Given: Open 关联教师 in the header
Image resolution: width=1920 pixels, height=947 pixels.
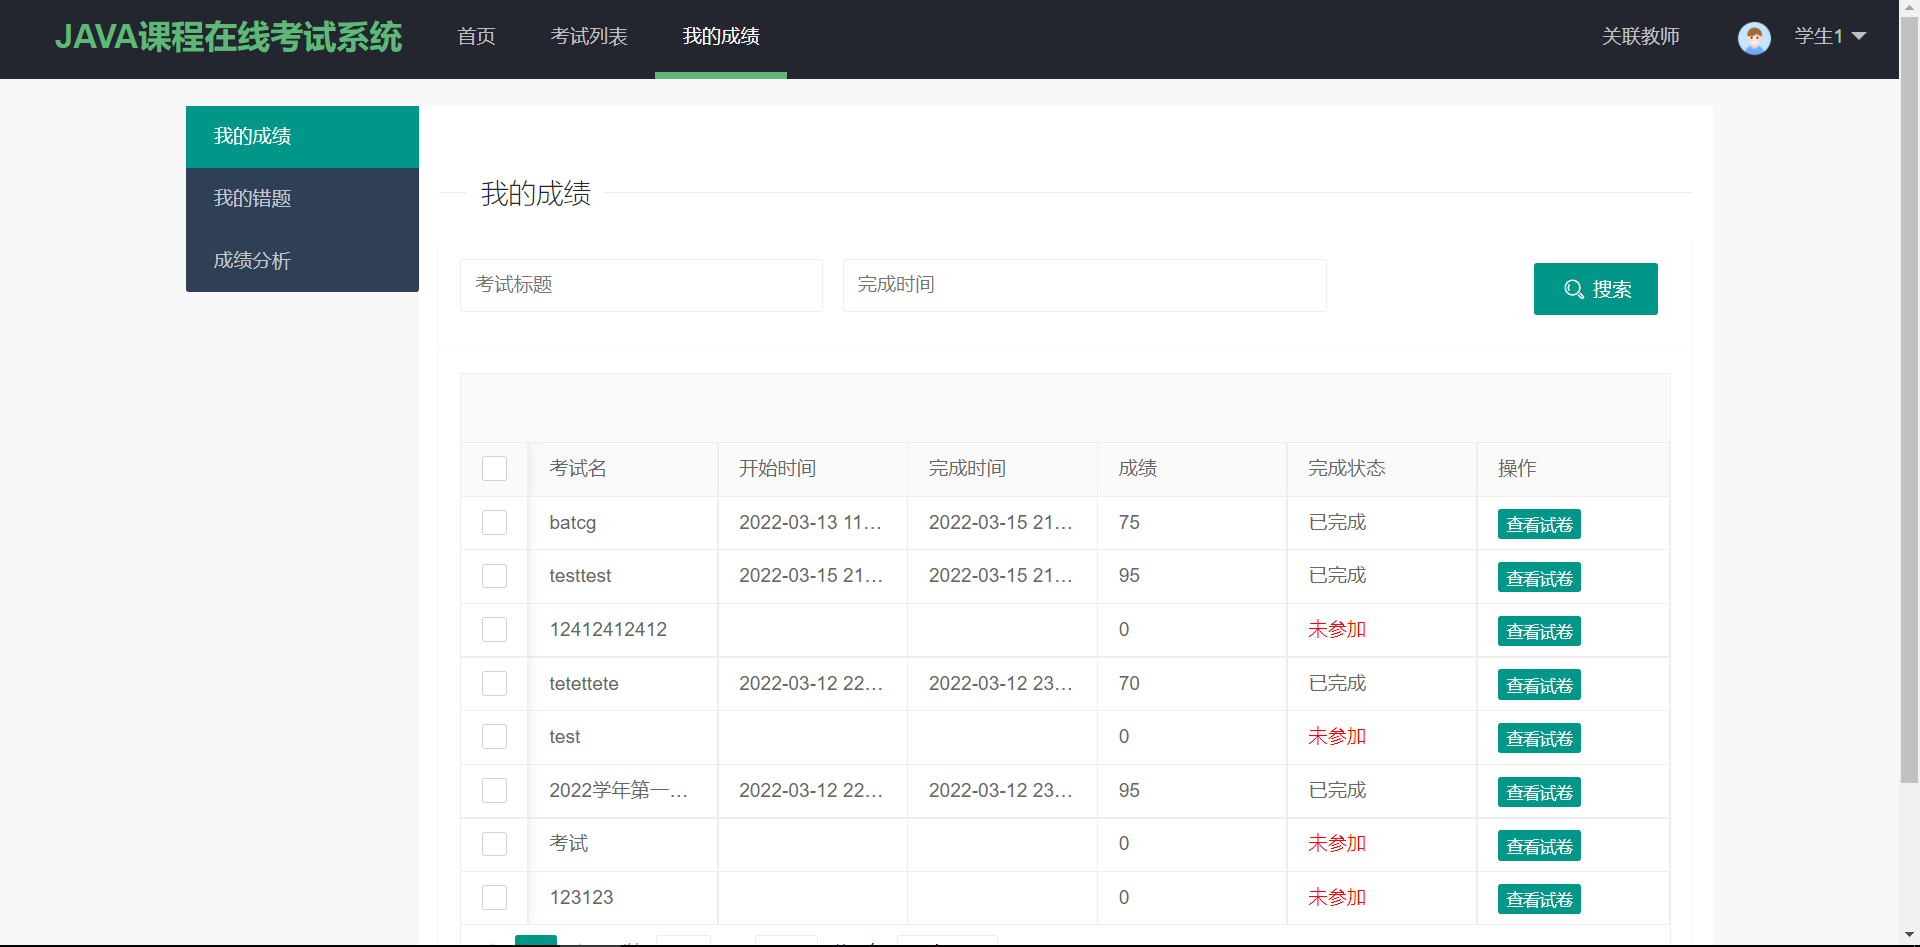Looking at the screenshot, I should 1640,37.
